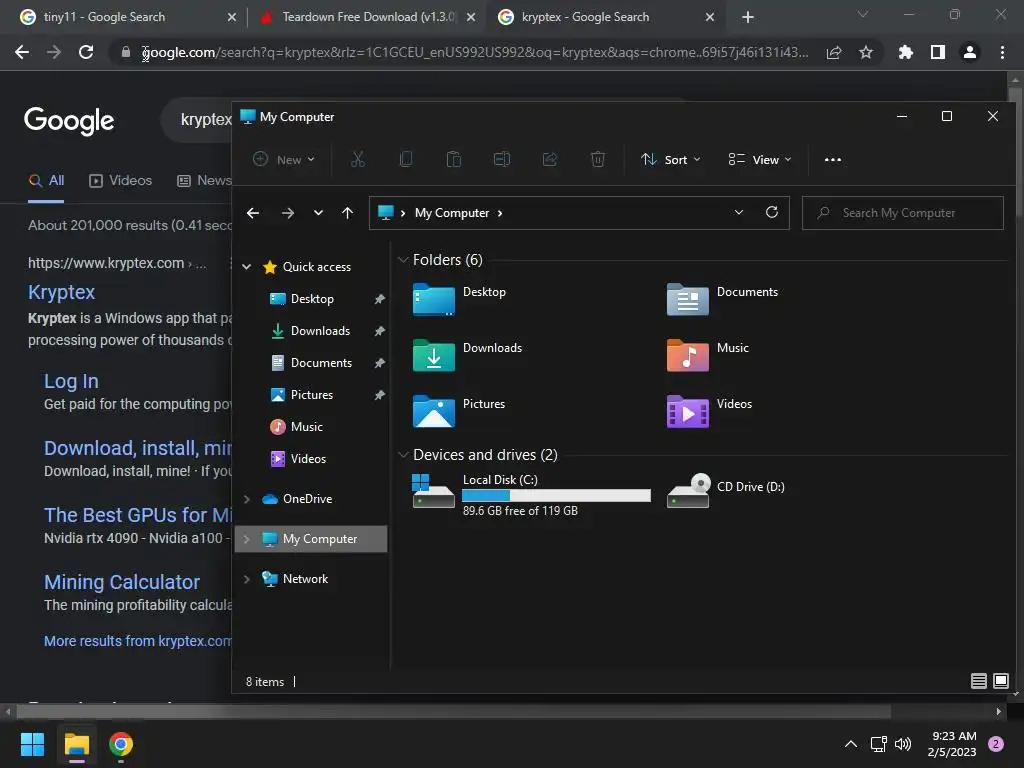Expand the OneDrive tree node

(247, 499)
